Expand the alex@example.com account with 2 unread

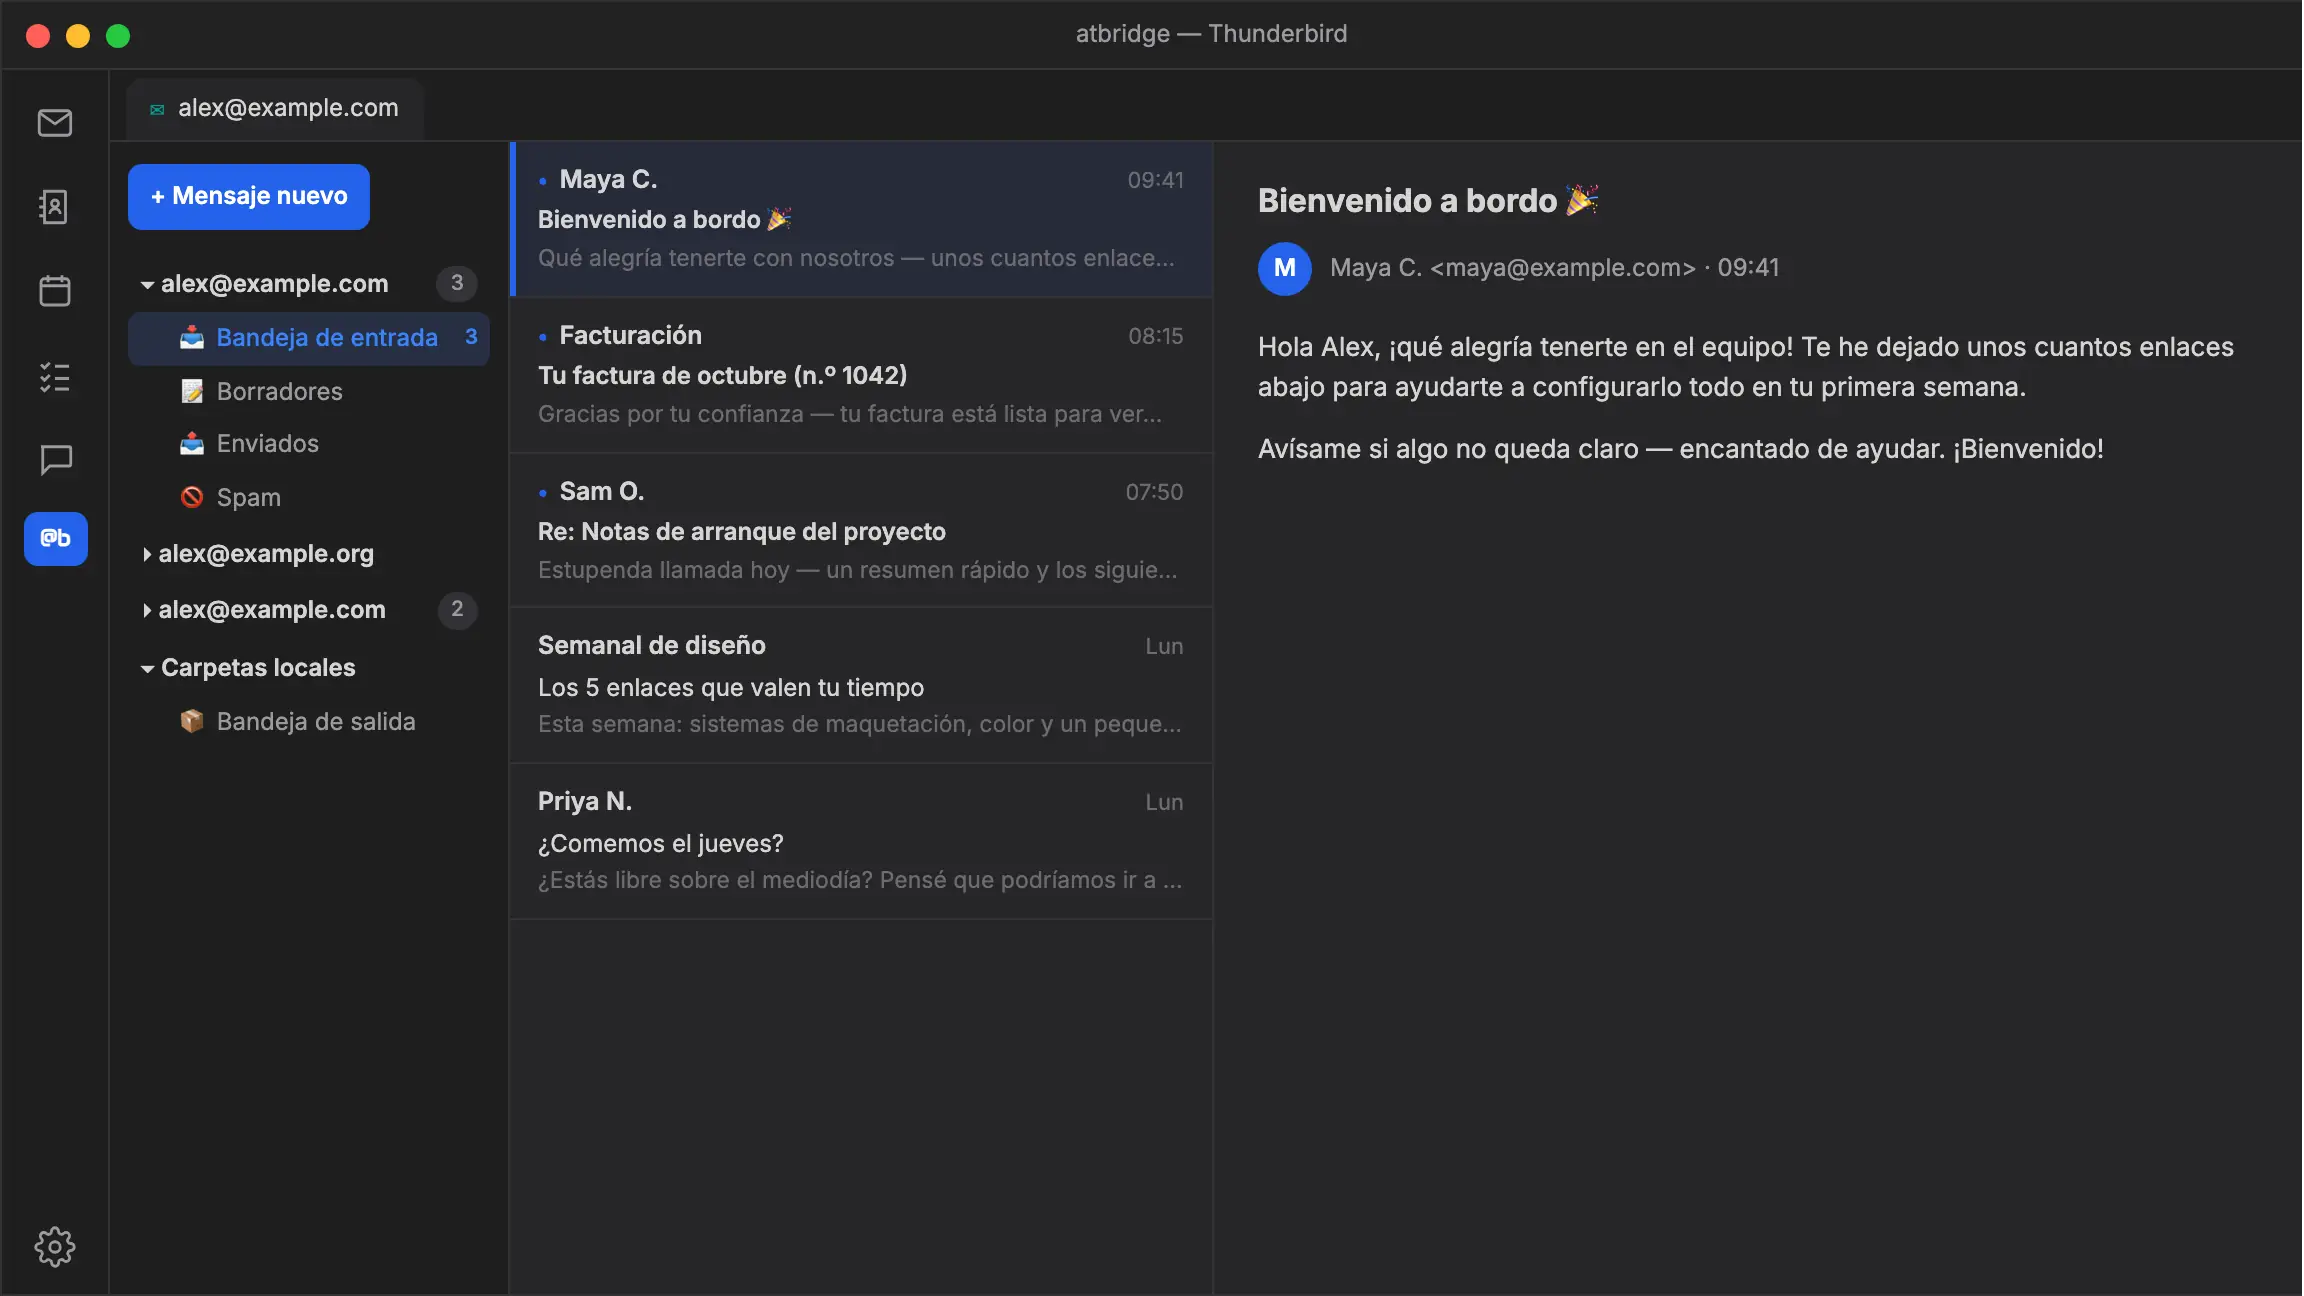tap(147, 610)
